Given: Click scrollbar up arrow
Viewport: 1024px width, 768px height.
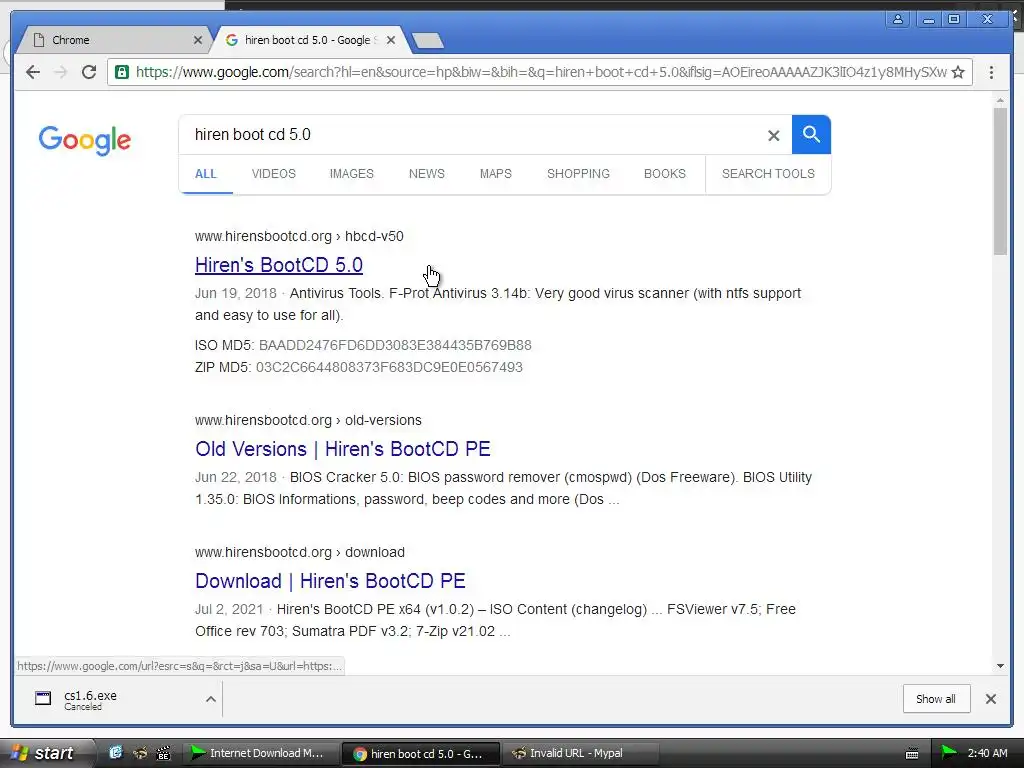Looking at the screenshot, I should point(1000,101).
